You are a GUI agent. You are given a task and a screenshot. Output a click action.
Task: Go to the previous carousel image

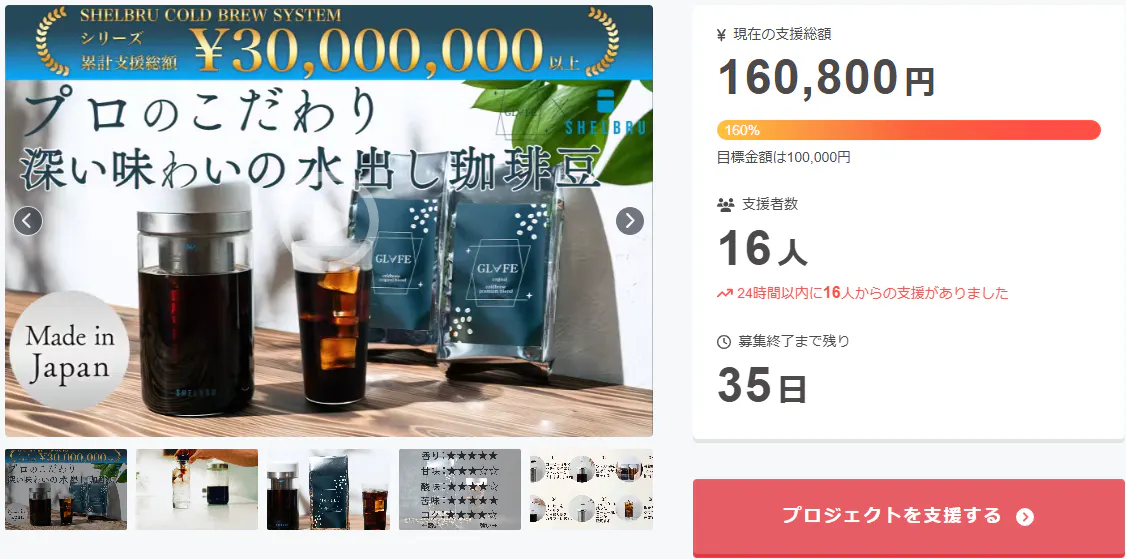point(28,221)
